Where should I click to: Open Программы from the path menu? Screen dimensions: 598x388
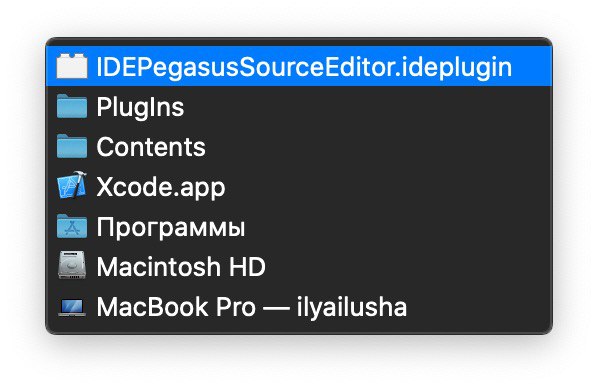(299, 227)
